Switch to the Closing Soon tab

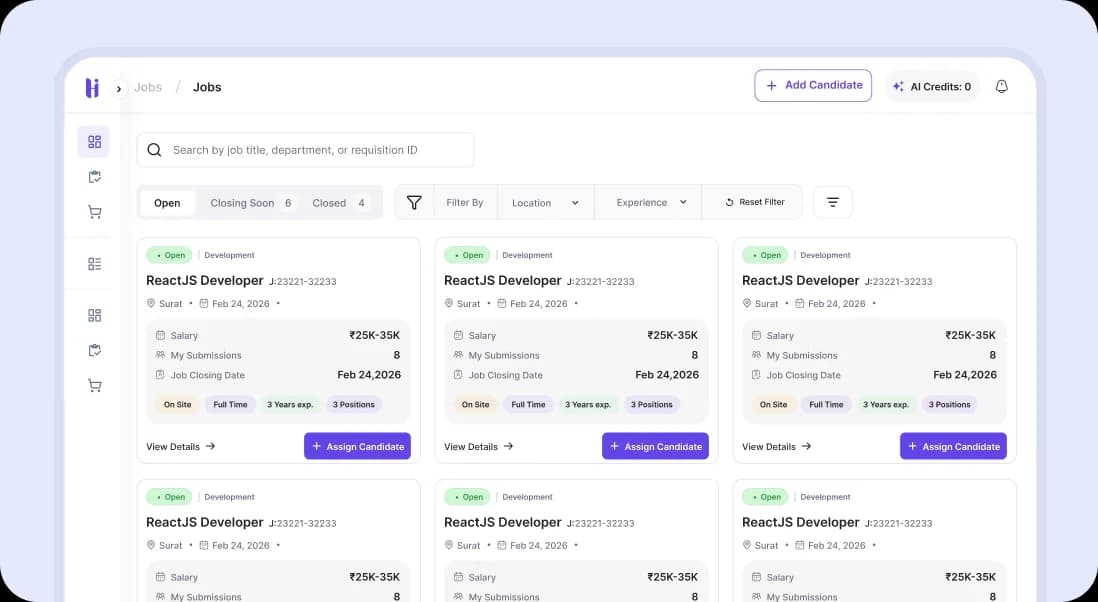251,203
